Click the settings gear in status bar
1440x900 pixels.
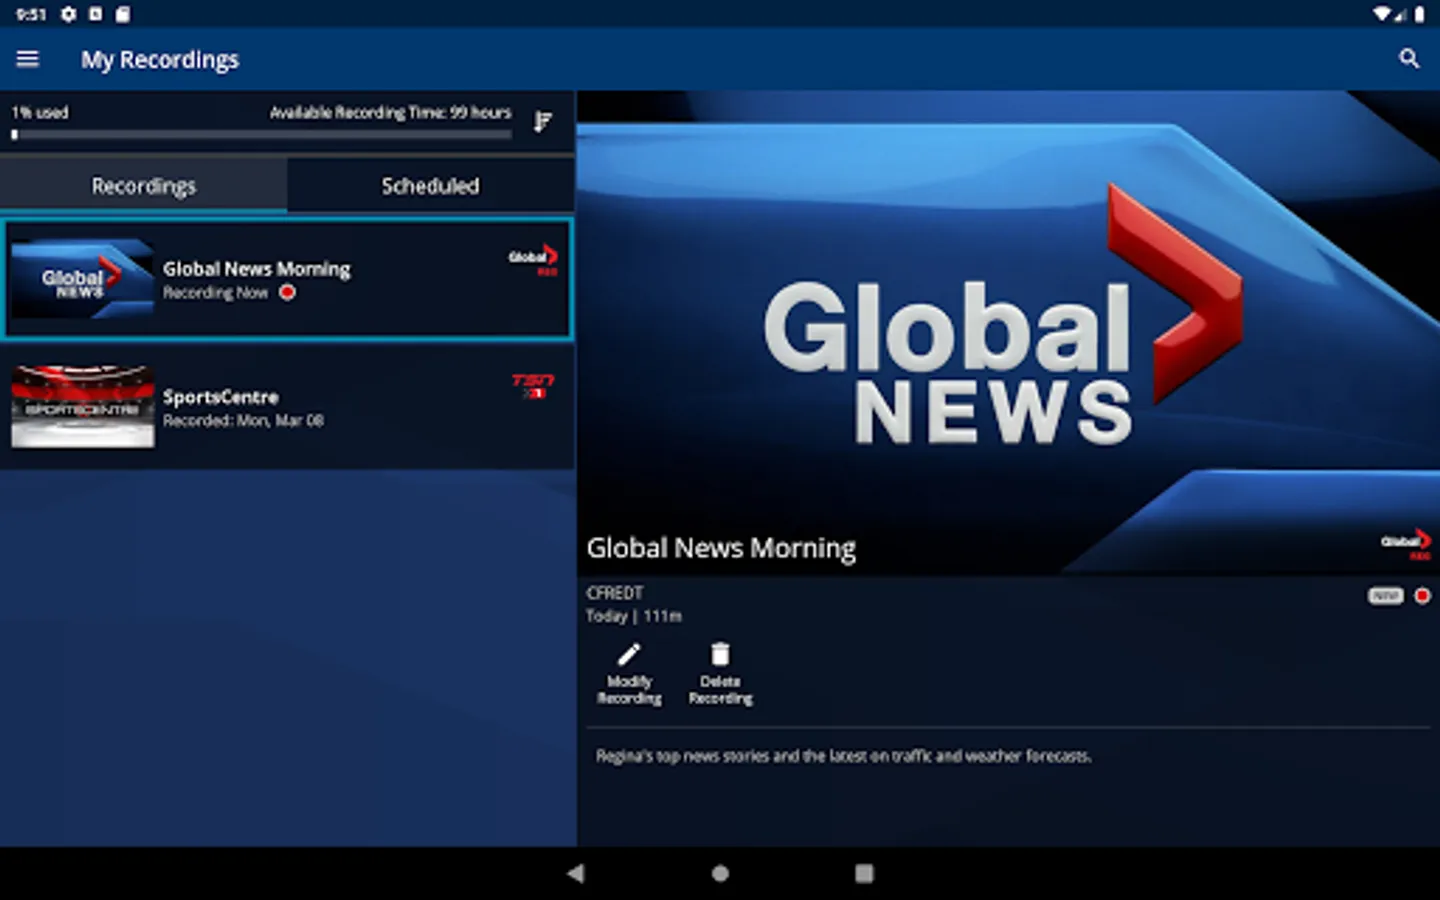(x=68, y=14)
